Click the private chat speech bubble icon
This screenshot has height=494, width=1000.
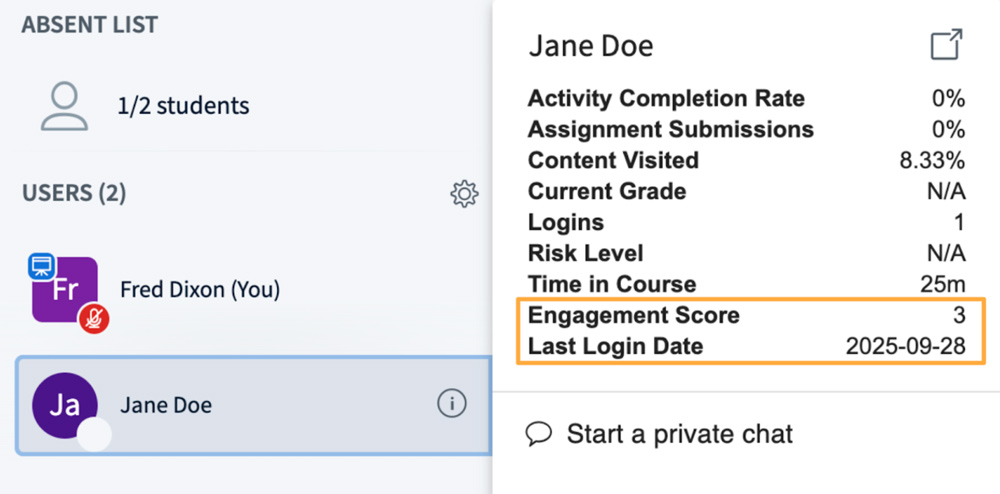[x=540, y=434]
